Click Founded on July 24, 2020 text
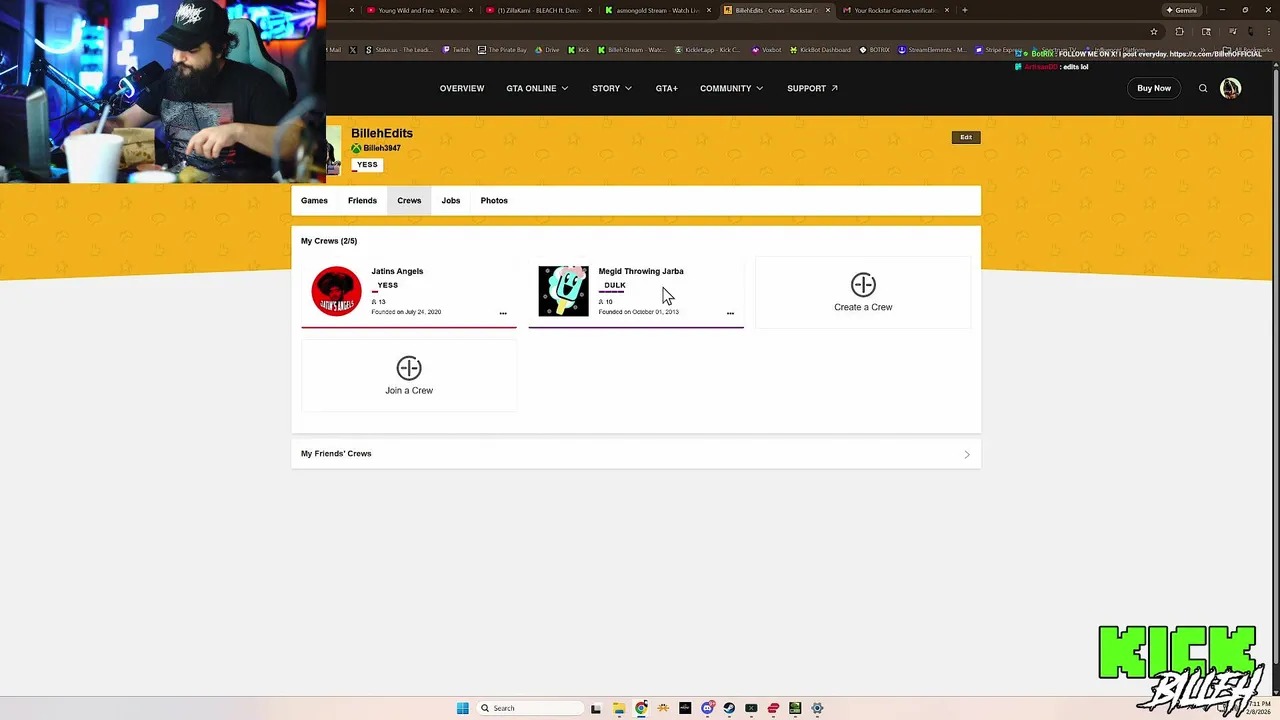The height and width of the screenshot is (720, 1280). (406, 312)
